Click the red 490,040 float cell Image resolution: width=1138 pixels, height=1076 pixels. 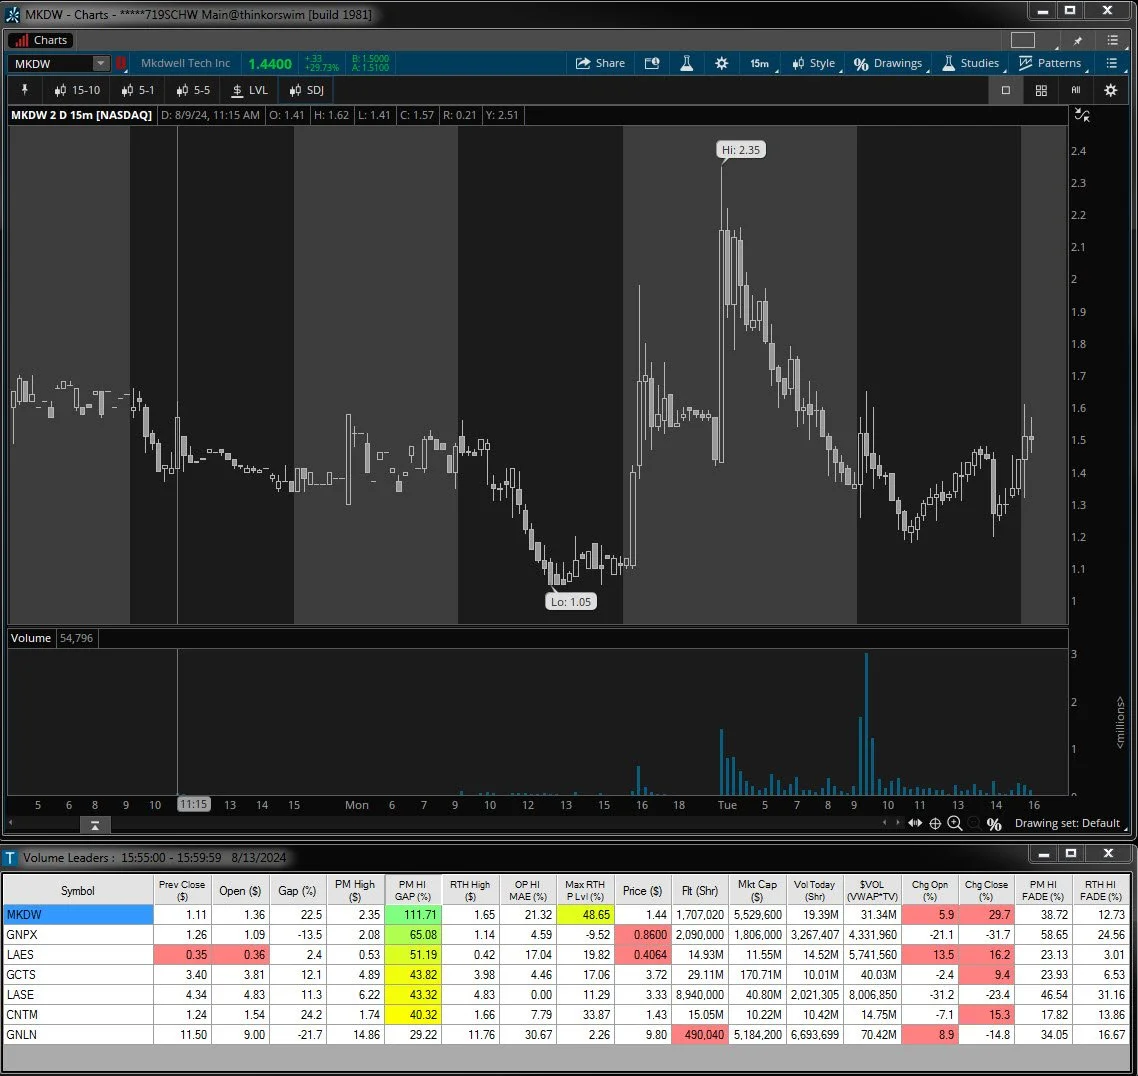coord(700,1035)
